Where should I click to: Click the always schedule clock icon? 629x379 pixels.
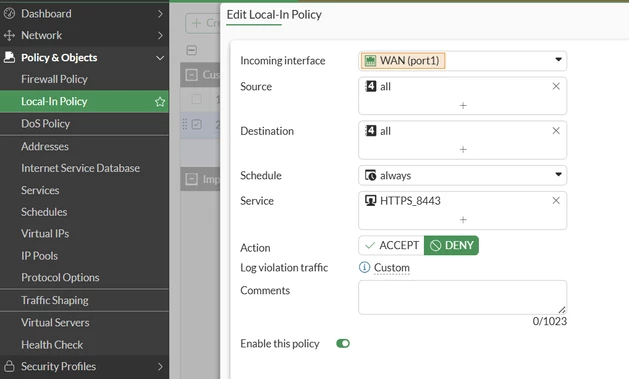pos(370,175)
